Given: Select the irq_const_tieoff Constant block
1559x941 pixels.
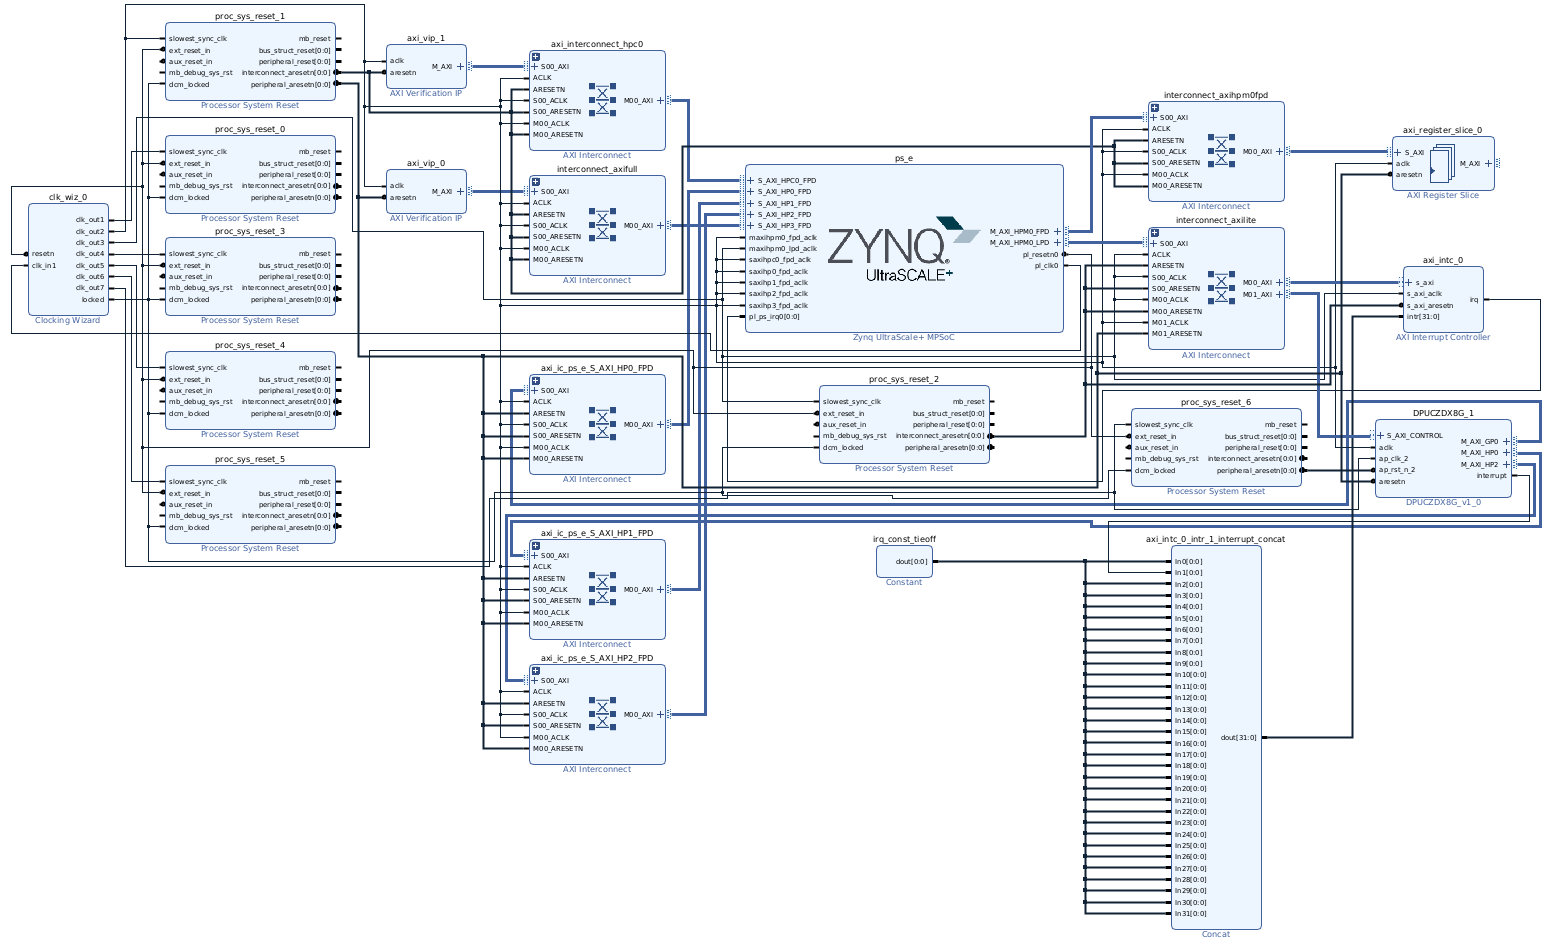Looking at the screenshot, I should coord(903,561).
